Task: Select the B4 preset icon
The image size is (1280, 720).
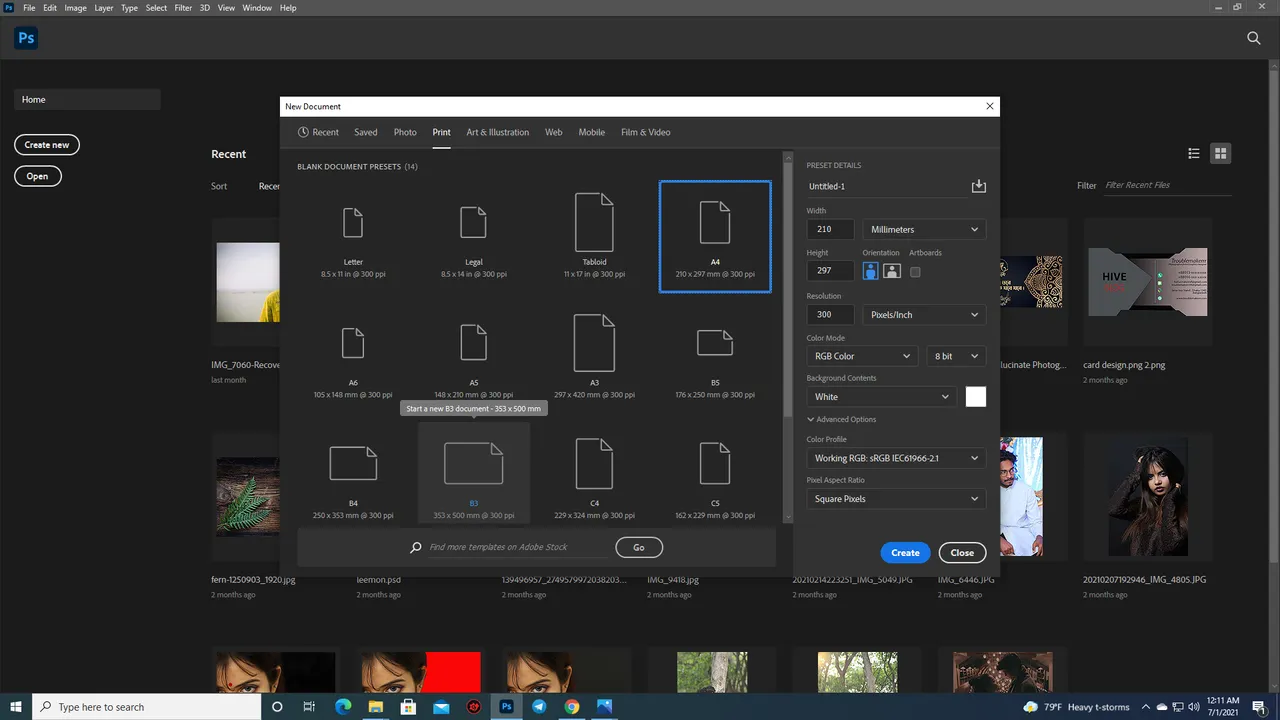Action: (x=353, y=463)
